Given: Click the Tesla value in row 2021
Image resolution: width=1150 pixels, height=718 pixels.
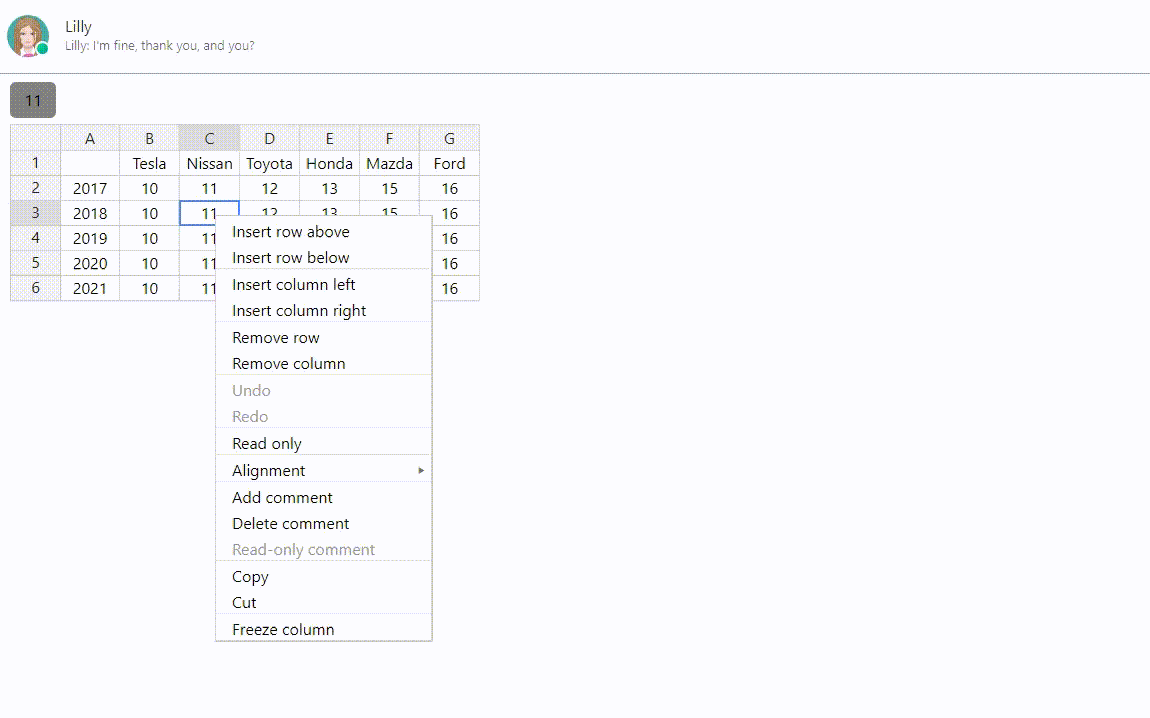Looking at the screenshot, I should point(150,288).
